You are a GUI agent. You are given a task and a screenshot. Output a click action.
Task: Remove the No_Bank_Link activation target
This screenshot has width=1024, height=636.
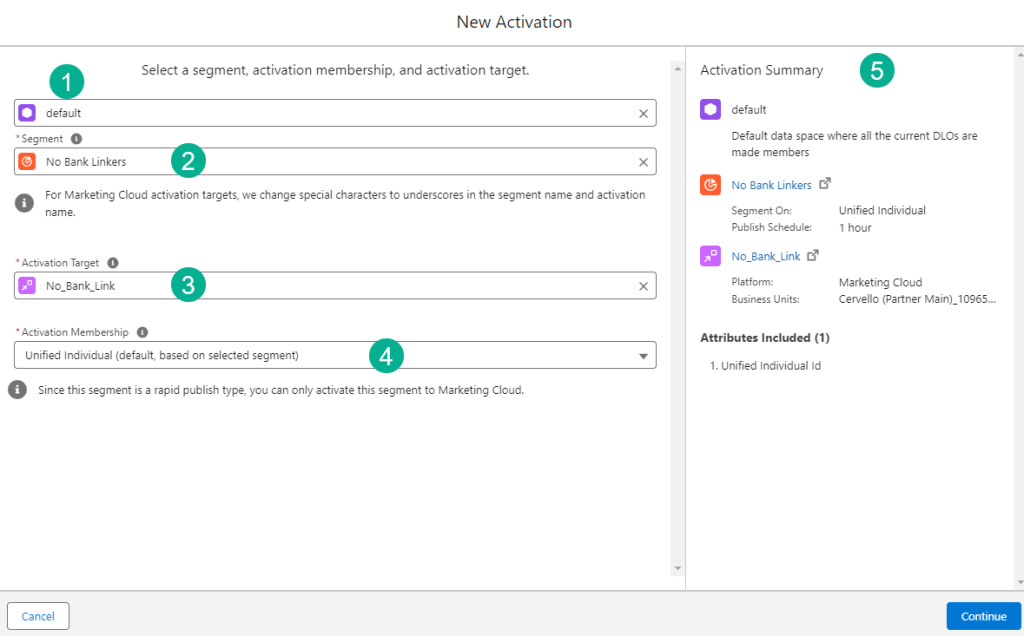coord(643,286)
